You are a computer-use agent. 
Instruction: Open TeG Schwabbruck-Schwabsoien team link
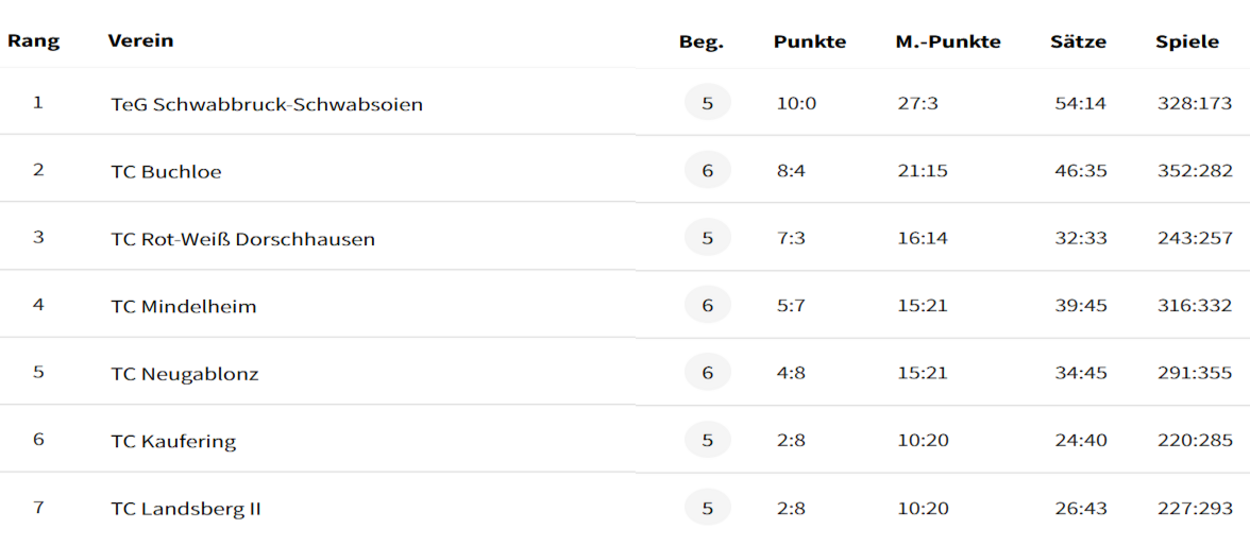coord(267,104)
